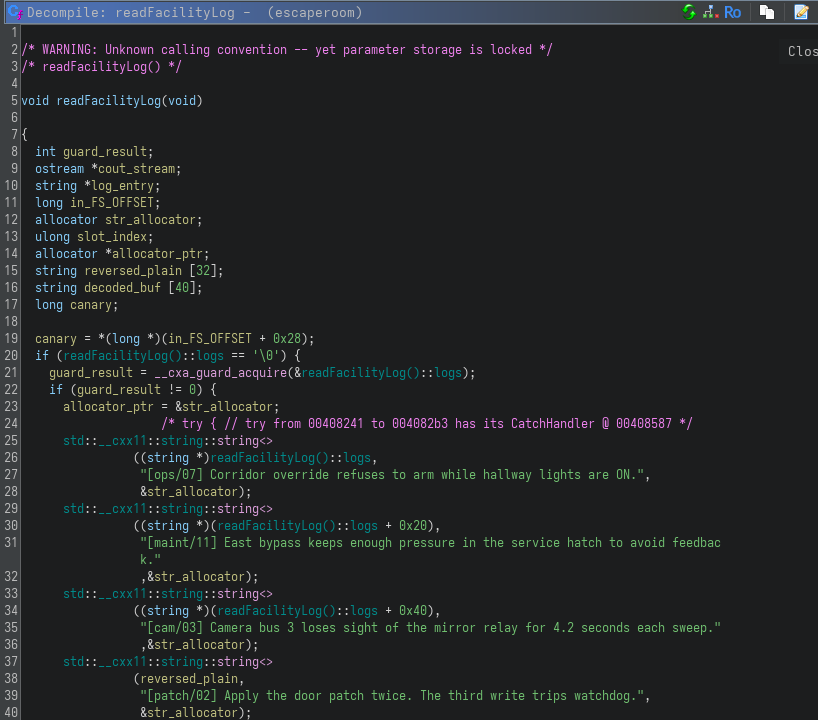Click the '0x40' offset on line 34
The image size is (818, 720).
(x=413, y=611)
